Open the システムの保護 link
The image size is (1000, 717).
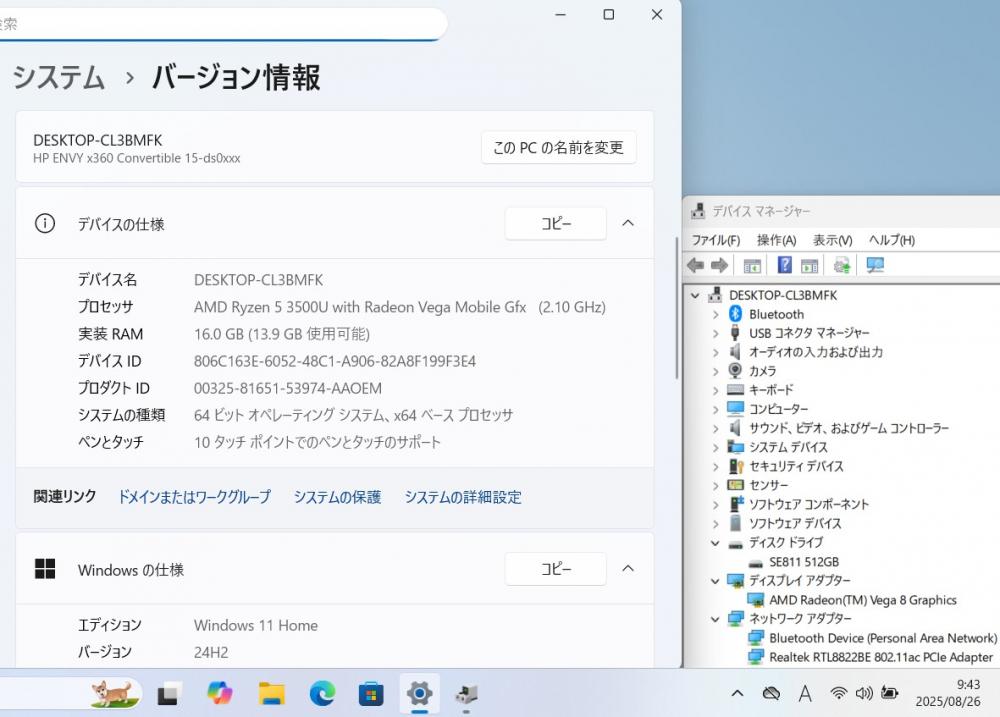(x=337, y=497)
